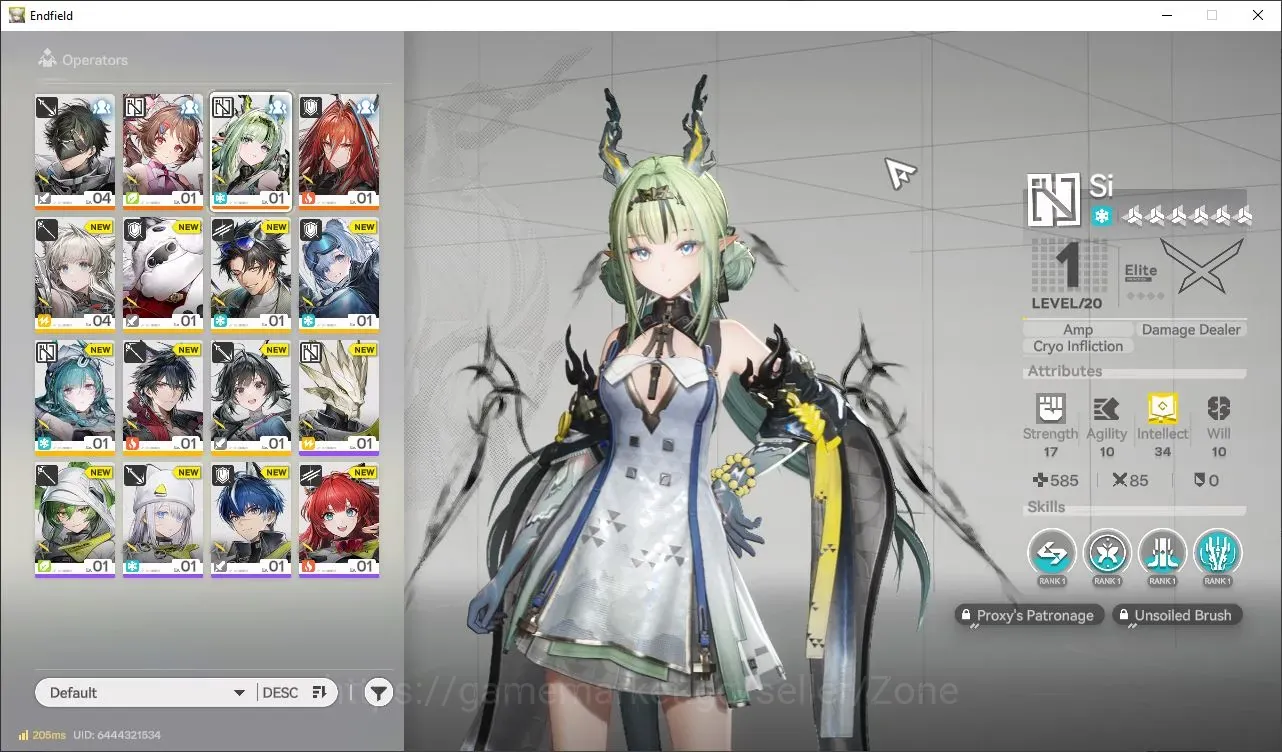Select the Agility attribute icon
This screenshot has width=1282, height=752.
point(1106,408)
